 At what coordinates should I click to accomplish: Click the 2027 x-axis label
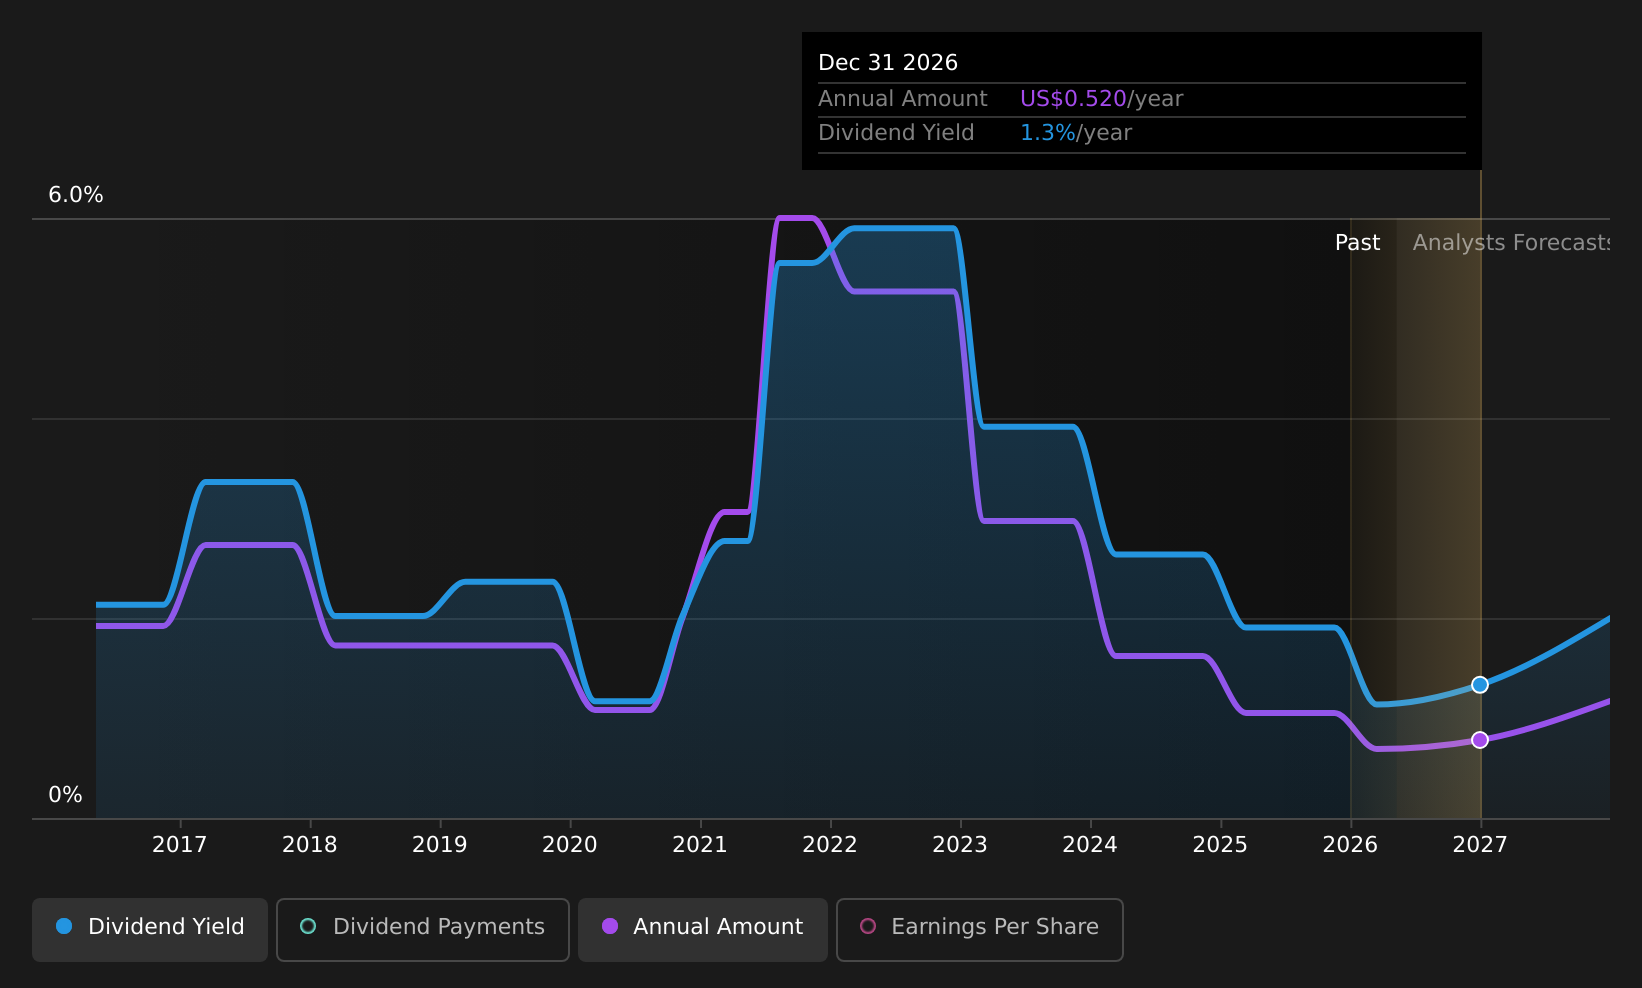pos(1480,845)
